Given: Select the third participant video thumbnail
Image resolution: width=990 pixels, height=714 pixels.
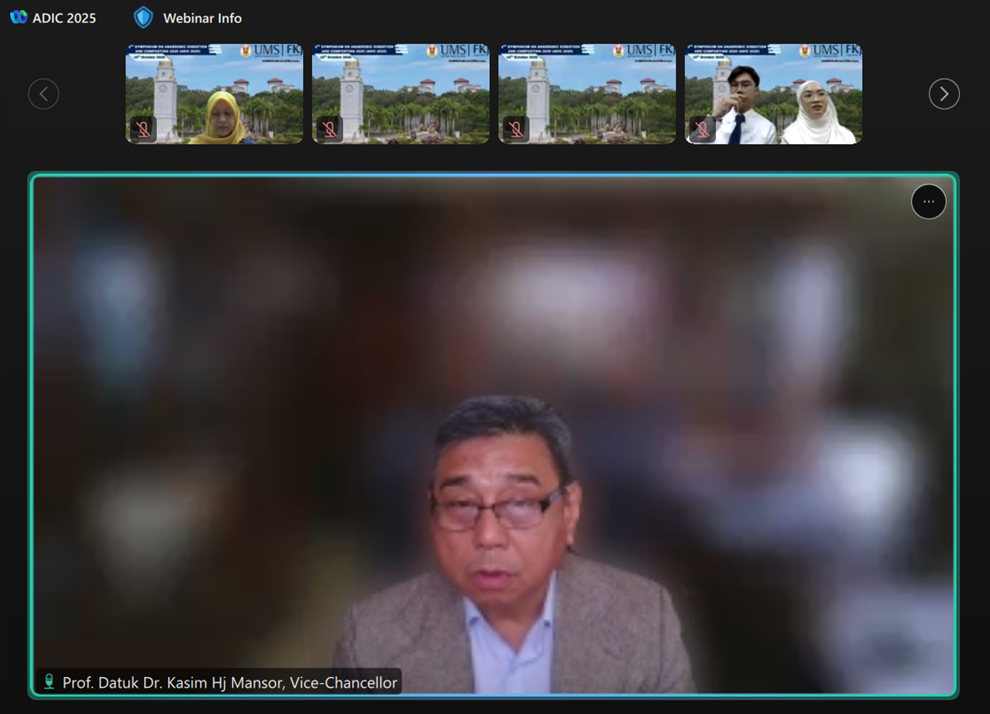Looking at the screenshot, I should click(587, 95).
